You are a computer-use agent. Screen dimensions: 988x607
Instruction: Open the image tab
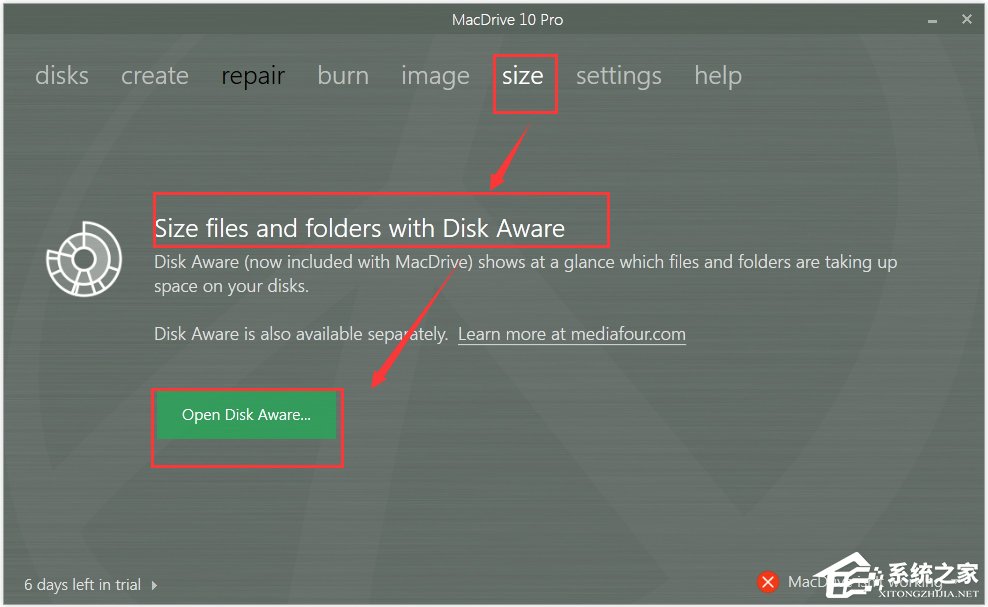point(435,77)
